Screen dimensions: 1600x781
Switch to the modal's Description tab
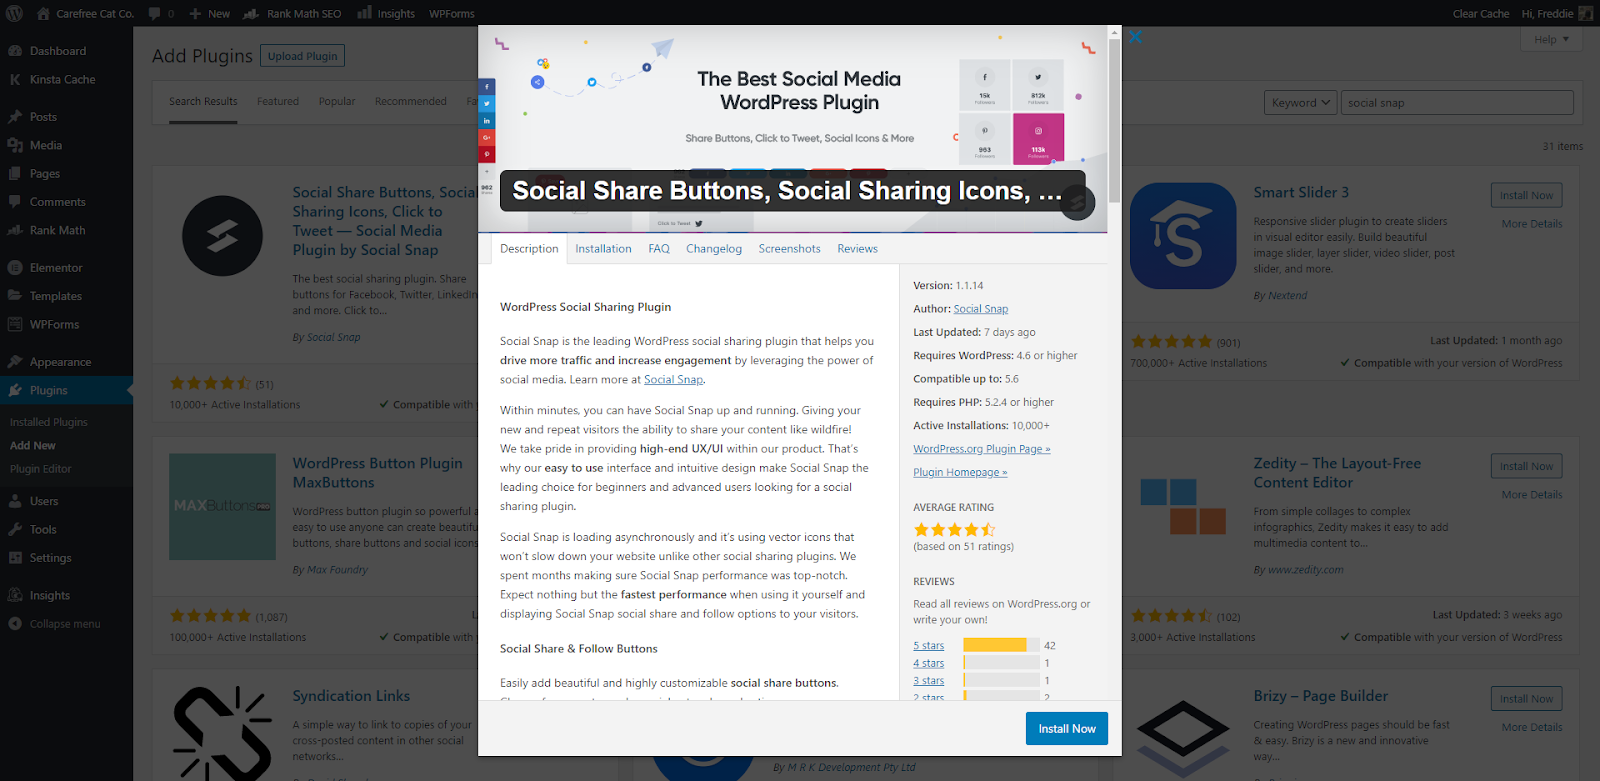tap(529, 249)
